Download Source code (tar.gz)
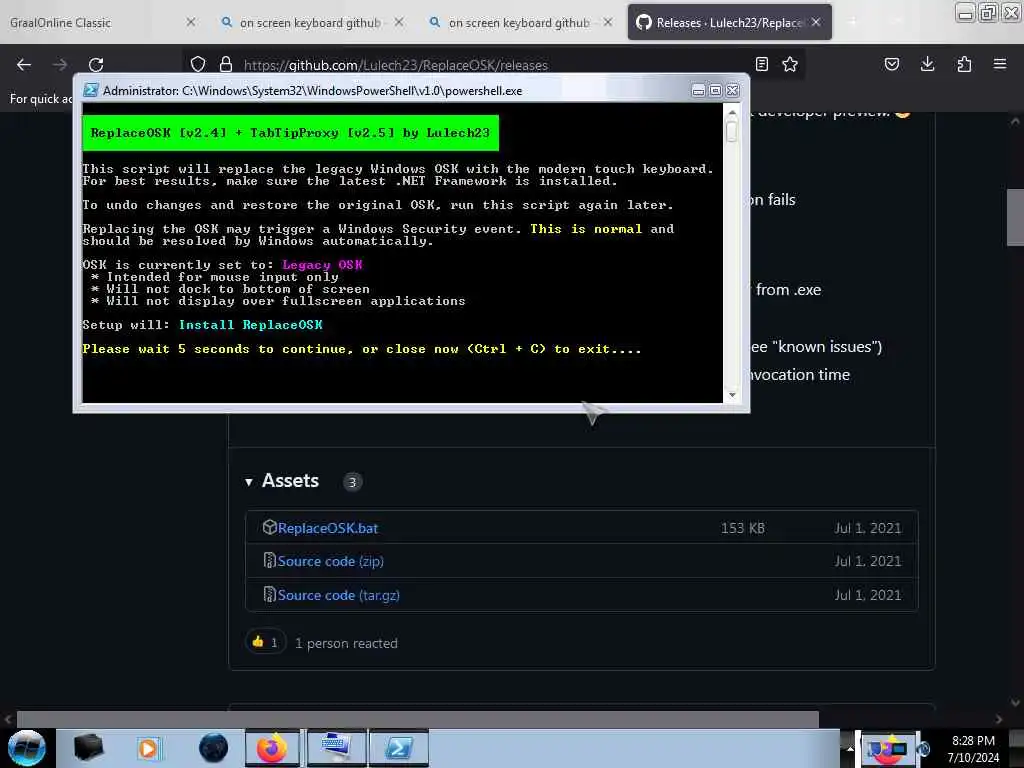Image resolution: width=1024 pixels, height=768 pixels. pyautogui.click(x=338, y=595)
